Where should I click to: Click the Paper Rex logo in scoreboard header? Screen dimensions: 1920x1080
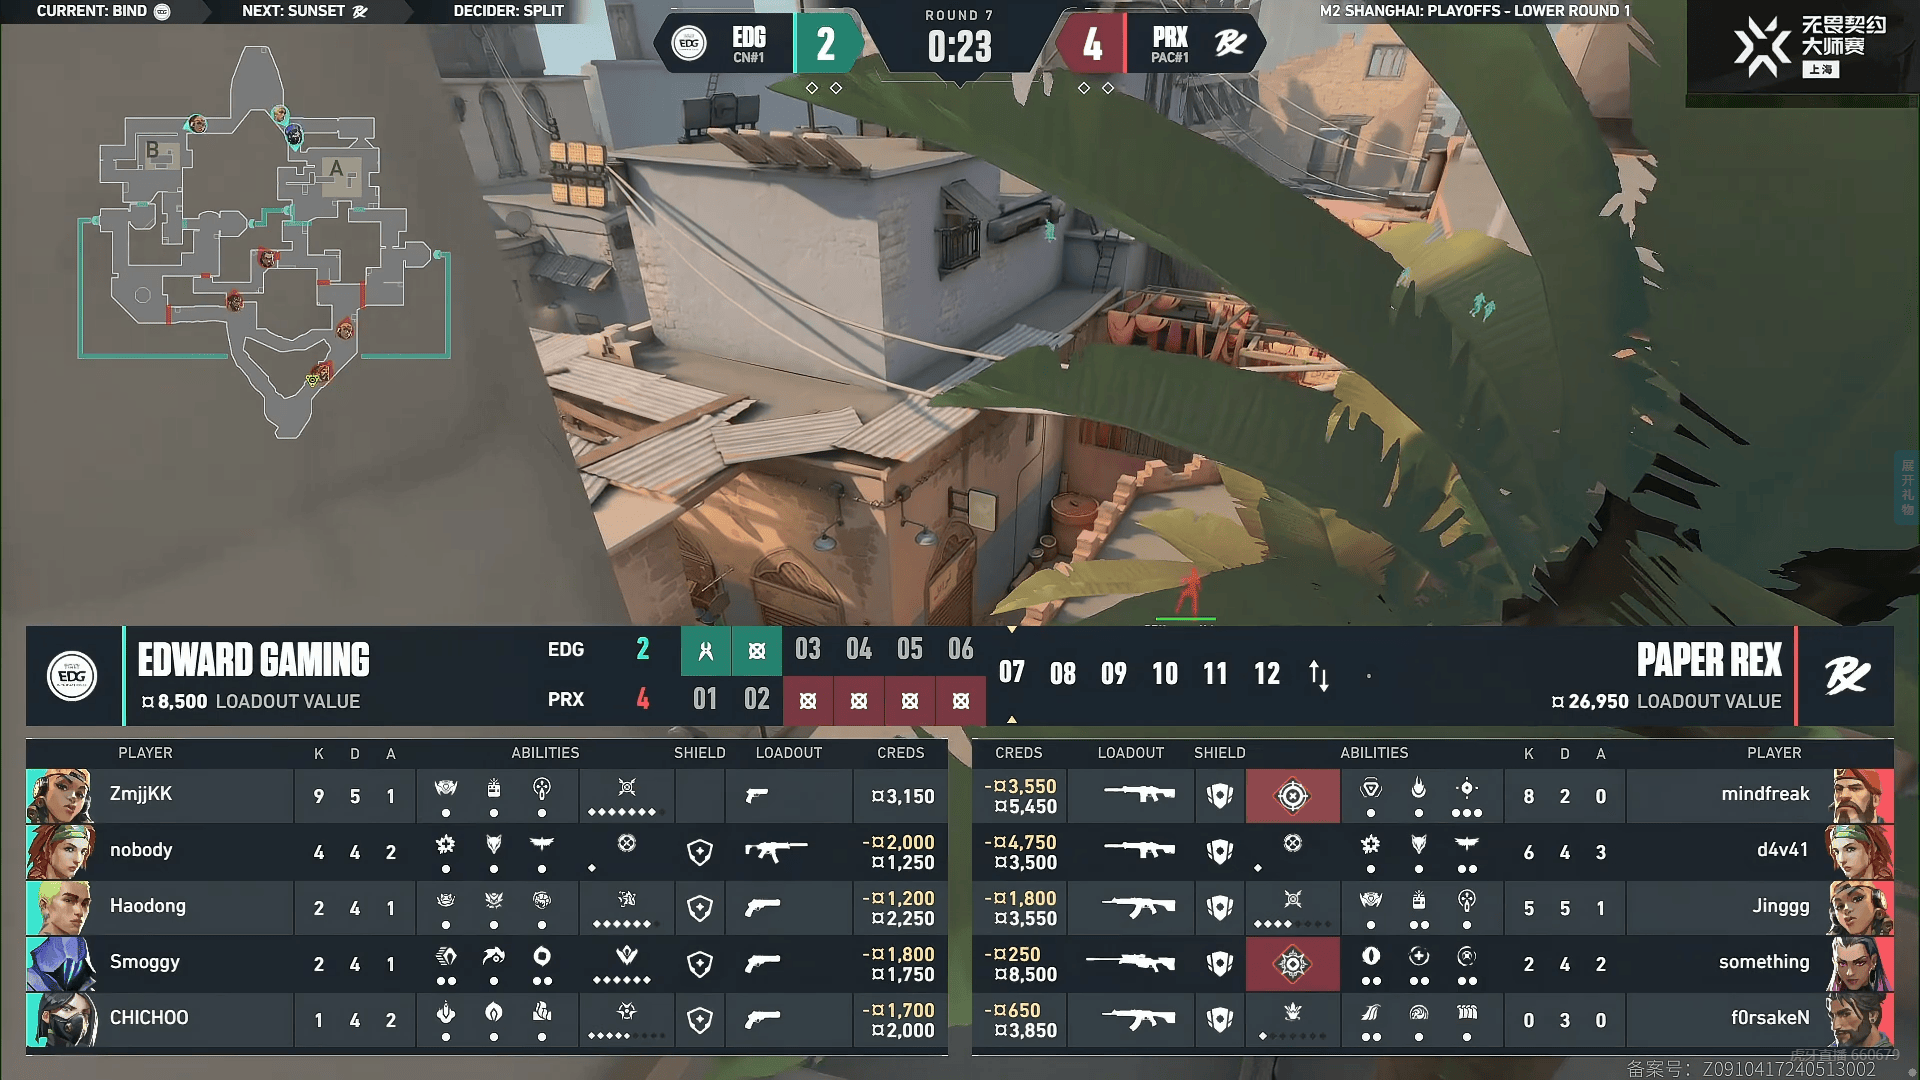1846,676
